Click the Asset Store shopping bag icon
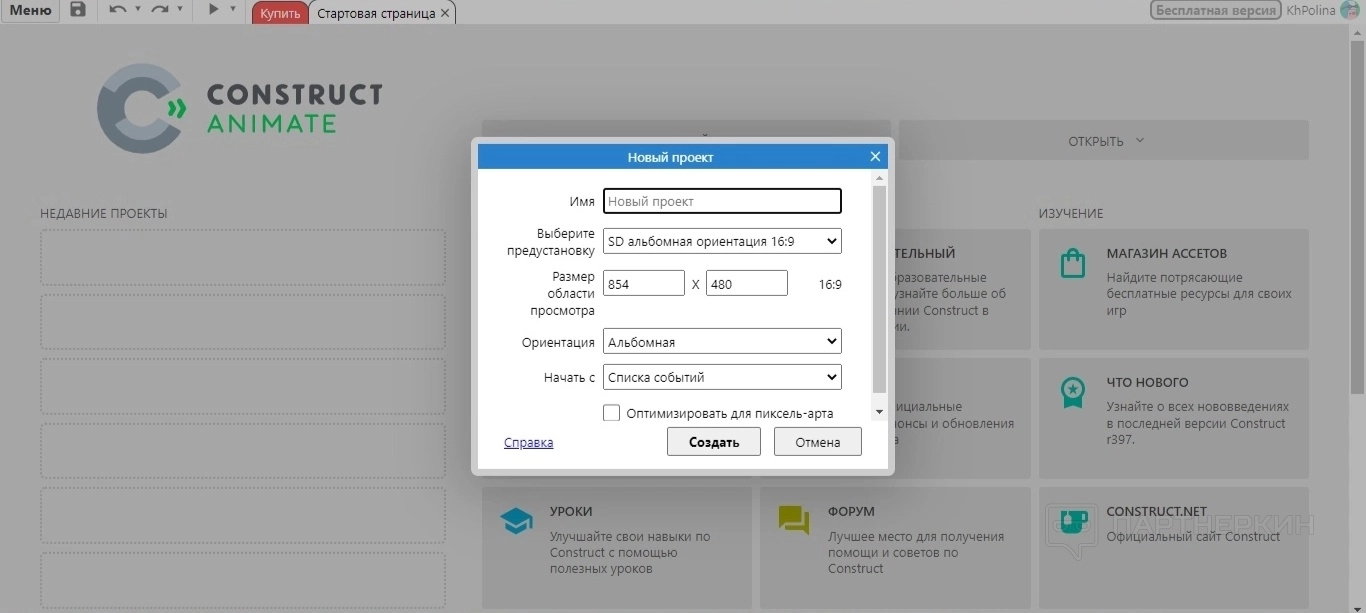1366x613 pixels. tap(1072, 264)
